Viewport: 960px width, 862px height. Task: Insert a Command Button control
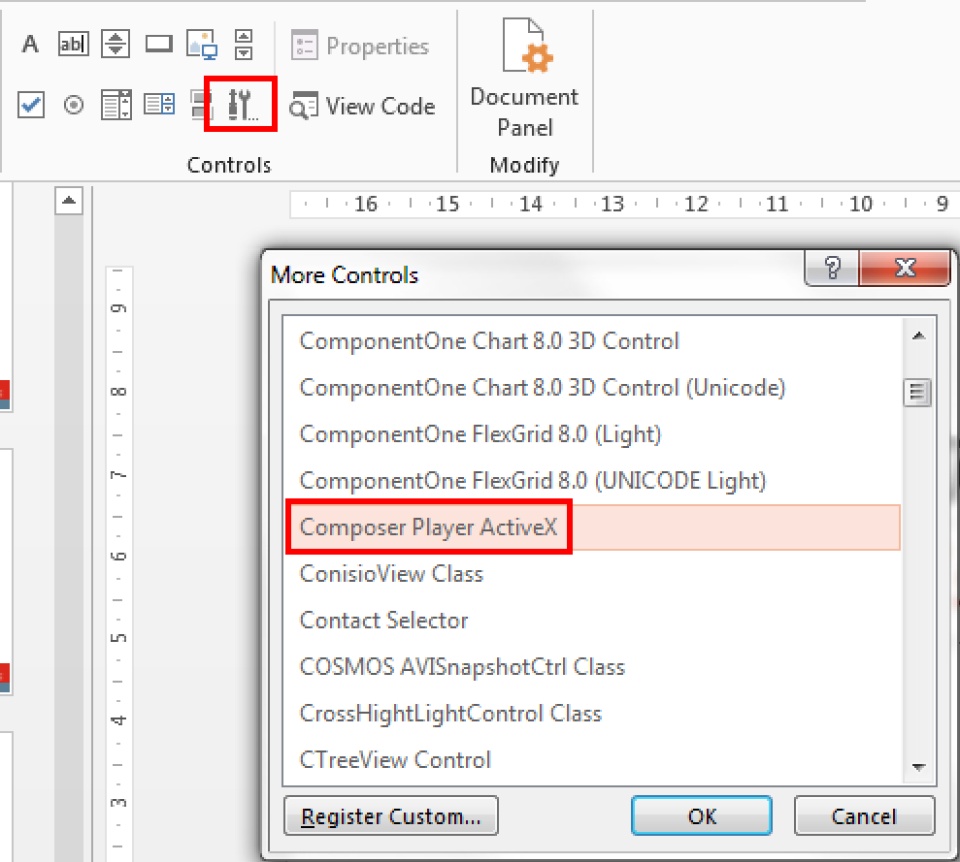[159, 44]
